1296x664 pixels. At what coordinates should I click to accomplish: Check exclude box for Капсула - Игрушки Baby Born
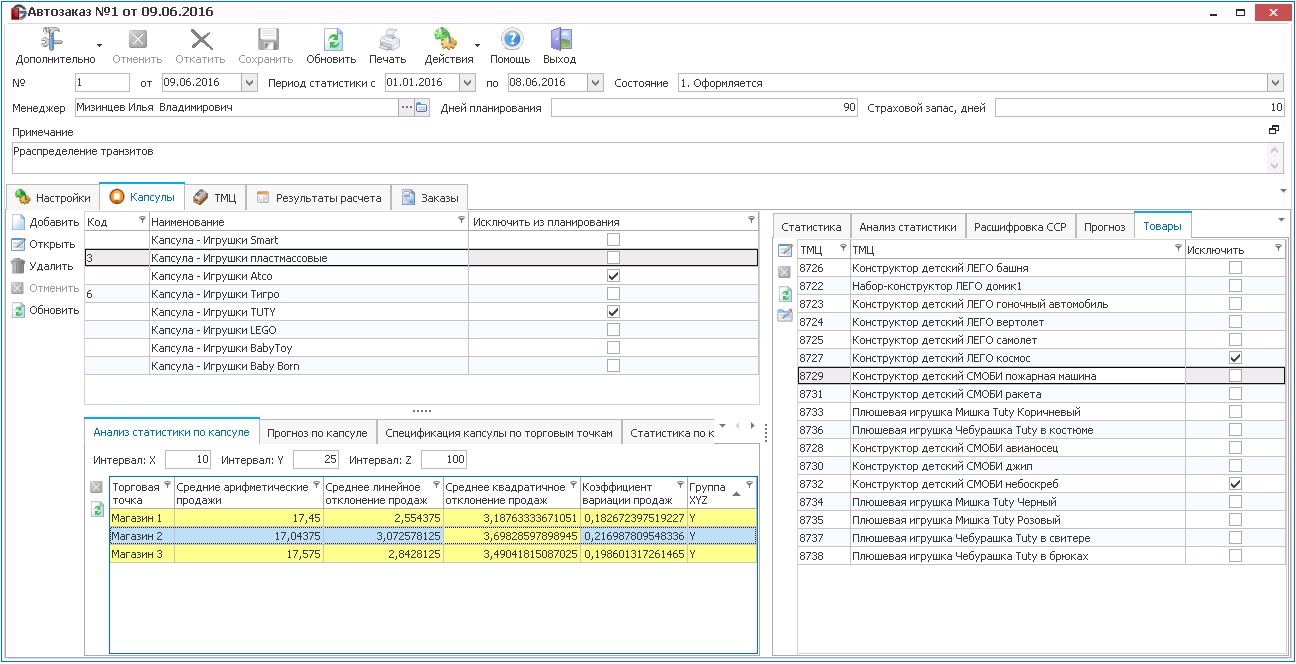click(613, 366)
